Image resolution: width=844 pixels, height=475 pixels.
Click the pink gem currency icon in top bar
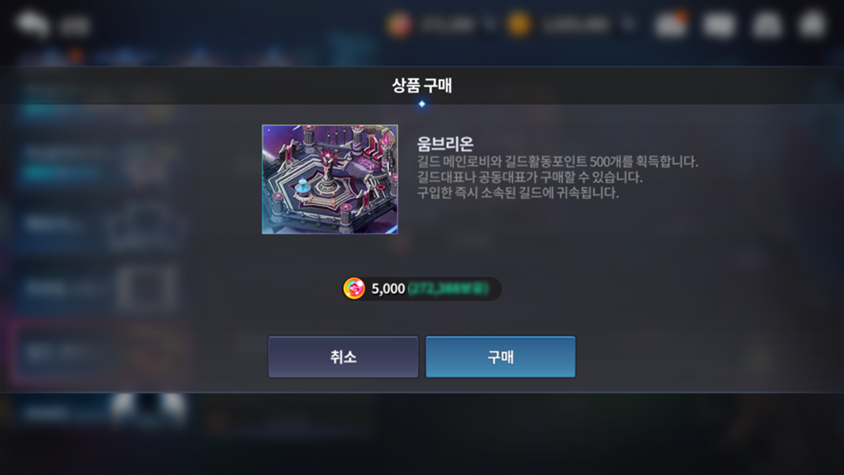pyautogui.click(x=399, y=24)
